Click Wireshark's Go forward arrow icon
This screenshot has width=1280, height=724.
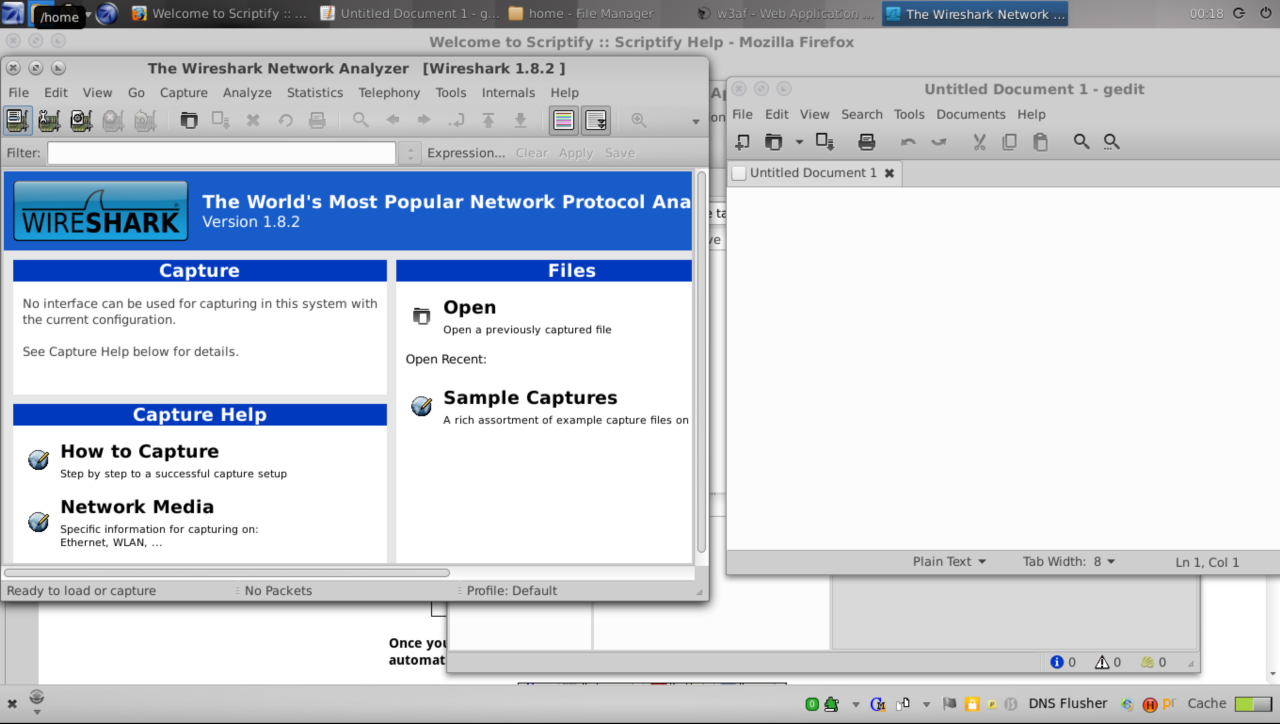point(424,121)
